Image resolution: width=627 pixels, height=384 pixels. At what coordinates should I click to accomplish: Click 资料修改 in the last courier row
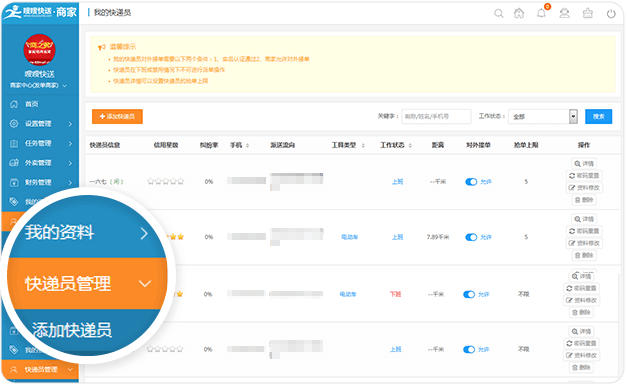click(x=581, y=356)
